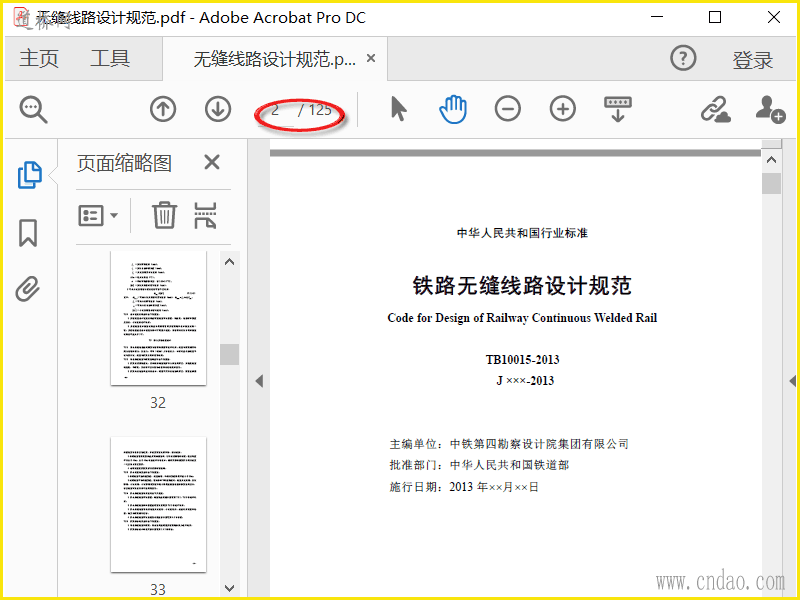Click the English title Code for Design
Screen dimensions: 800x600
coord(522,318)
